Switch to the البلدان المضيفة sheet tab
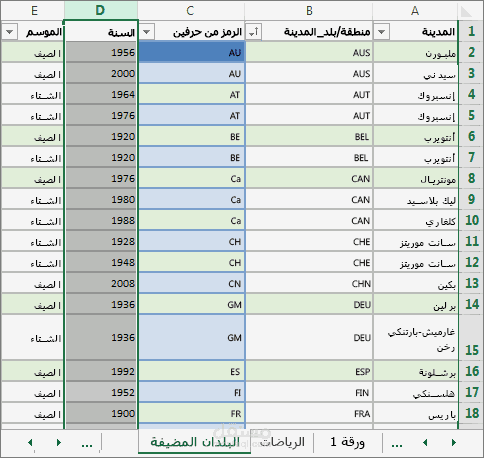The image size is (484, 458). click(195, 442)
